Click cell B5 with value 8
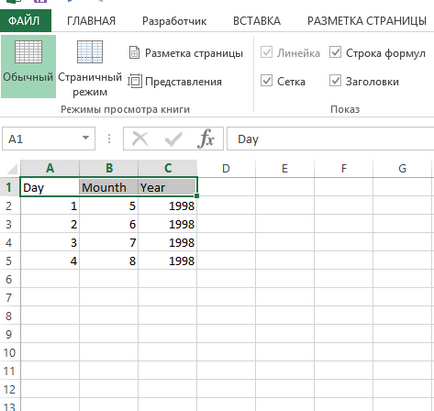The height and width of the screenshot is (411, 434). coord(109,261)
